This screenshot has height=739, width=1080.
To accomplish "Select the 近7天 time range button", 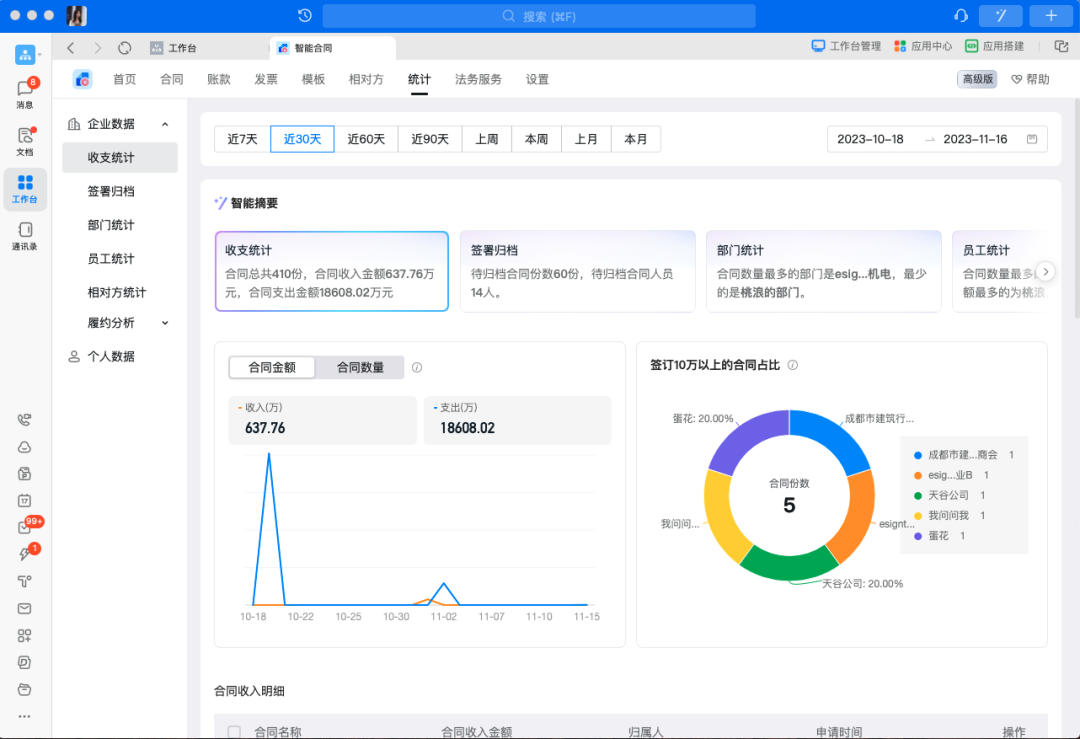I will (x=242, y=139).
